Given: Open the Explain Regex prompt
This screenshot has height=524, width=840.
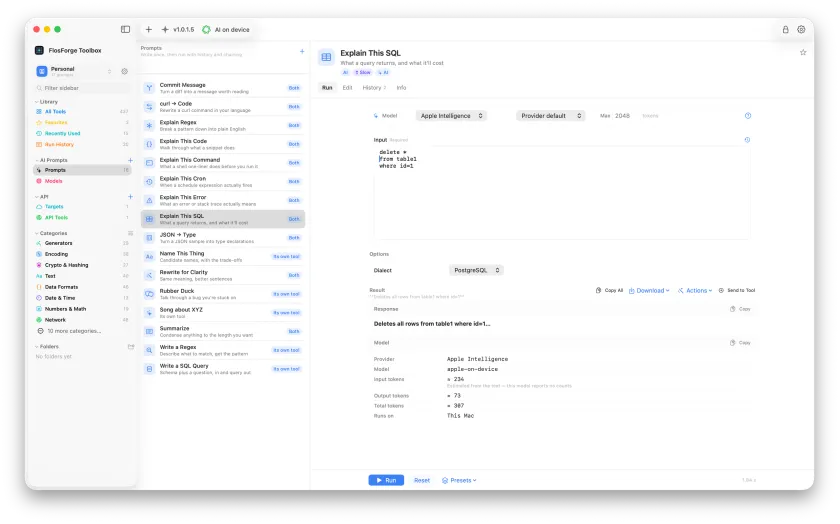Looking at the screenshot, I should click(x=223, y=125).
